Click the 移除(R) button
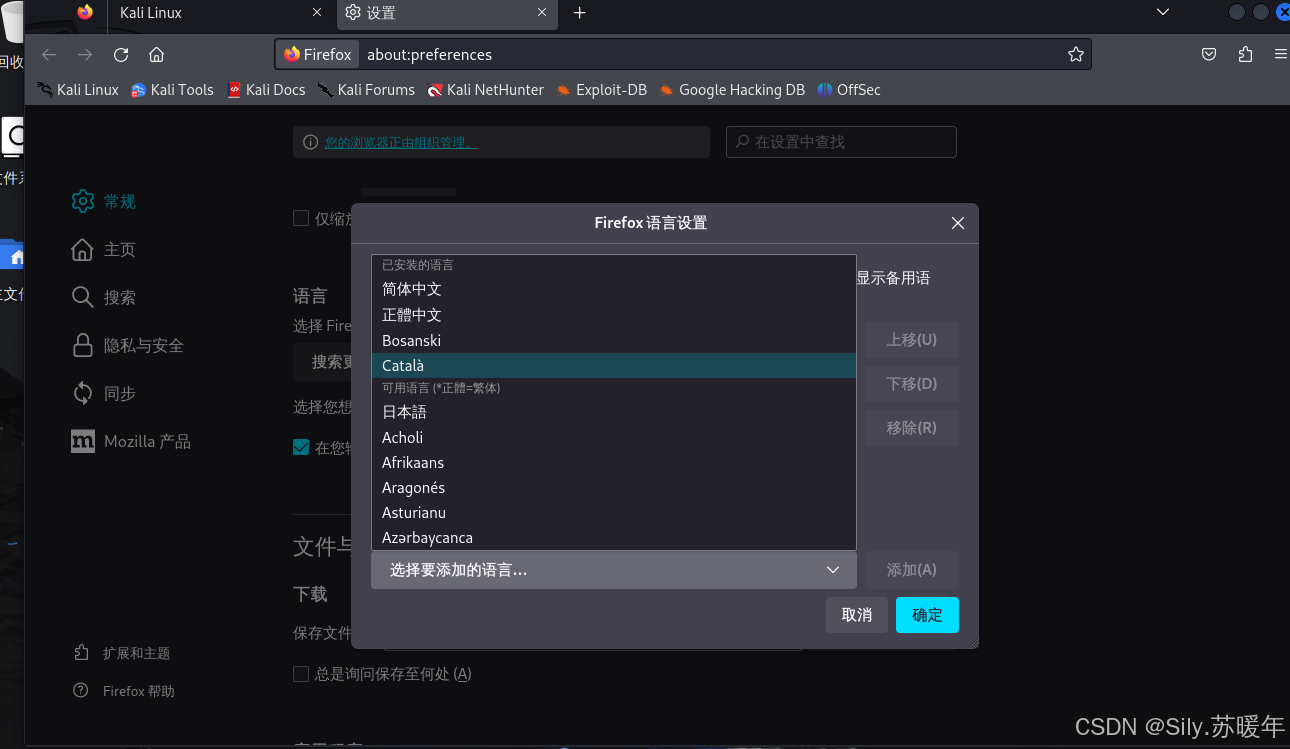1290x749 pixels. coord(912,428)
